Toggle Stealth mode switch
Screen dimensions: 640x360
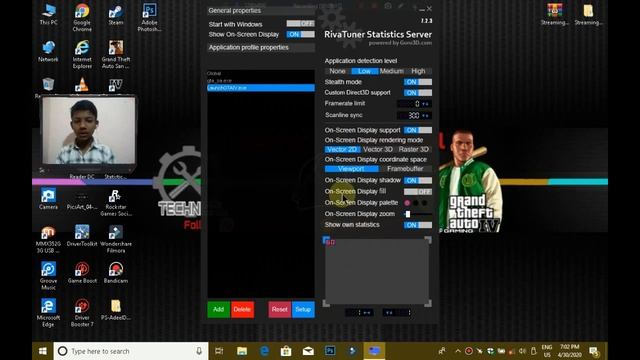coord(418,82)
